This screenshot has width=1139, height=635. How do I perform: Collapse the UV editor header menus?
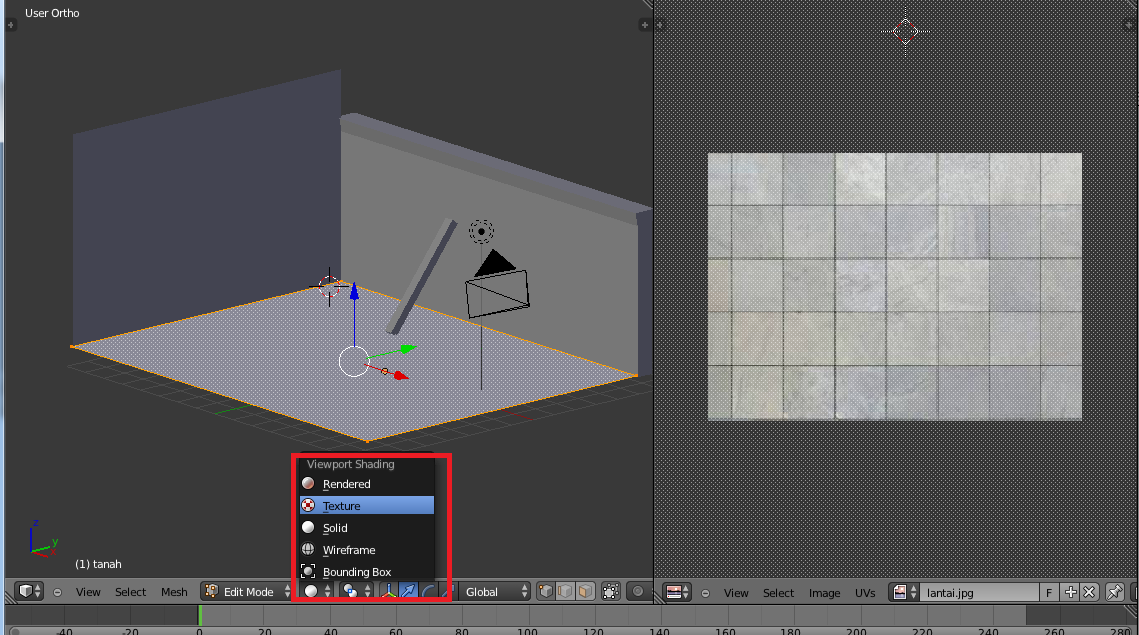pyautogui.click(x=705, y=593)
